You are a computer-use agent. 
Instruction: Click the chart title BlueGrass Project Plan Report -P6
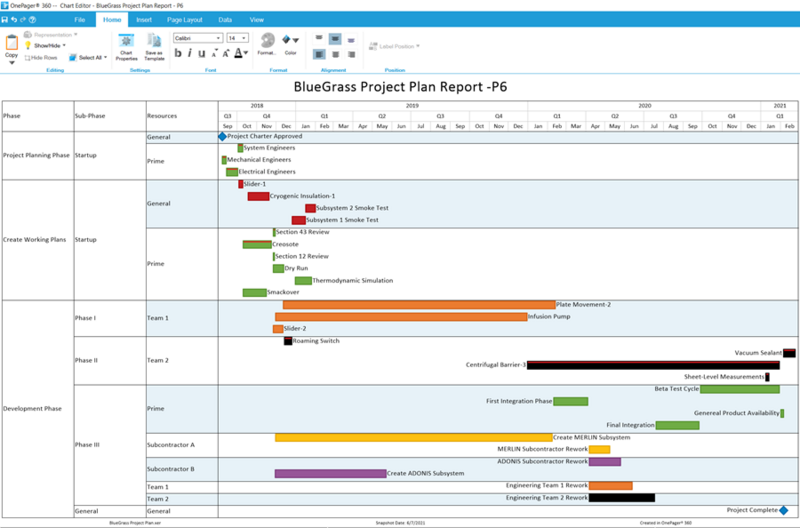tap(400, 87)
